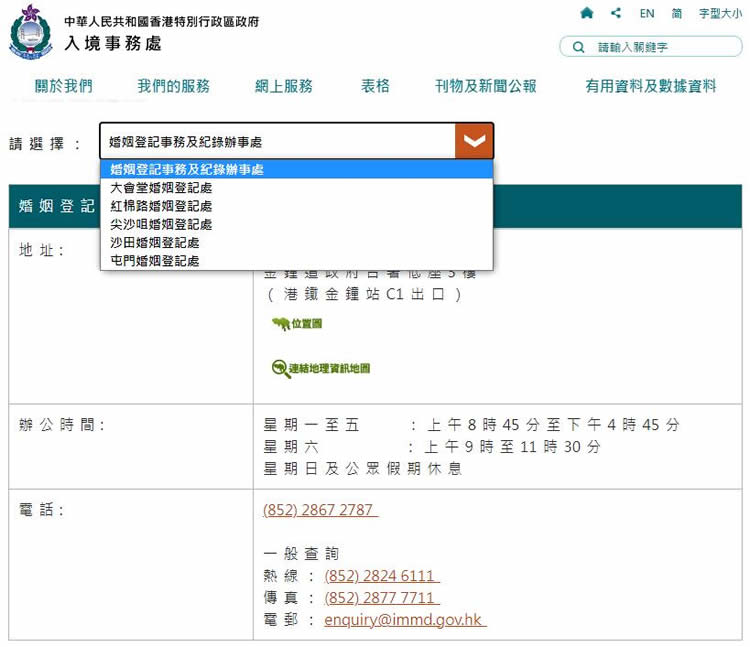Image resolution: width=750 pixels, height=647 pixels.
Task: Click the search magnifier icon
Action: tap(578, 47)
